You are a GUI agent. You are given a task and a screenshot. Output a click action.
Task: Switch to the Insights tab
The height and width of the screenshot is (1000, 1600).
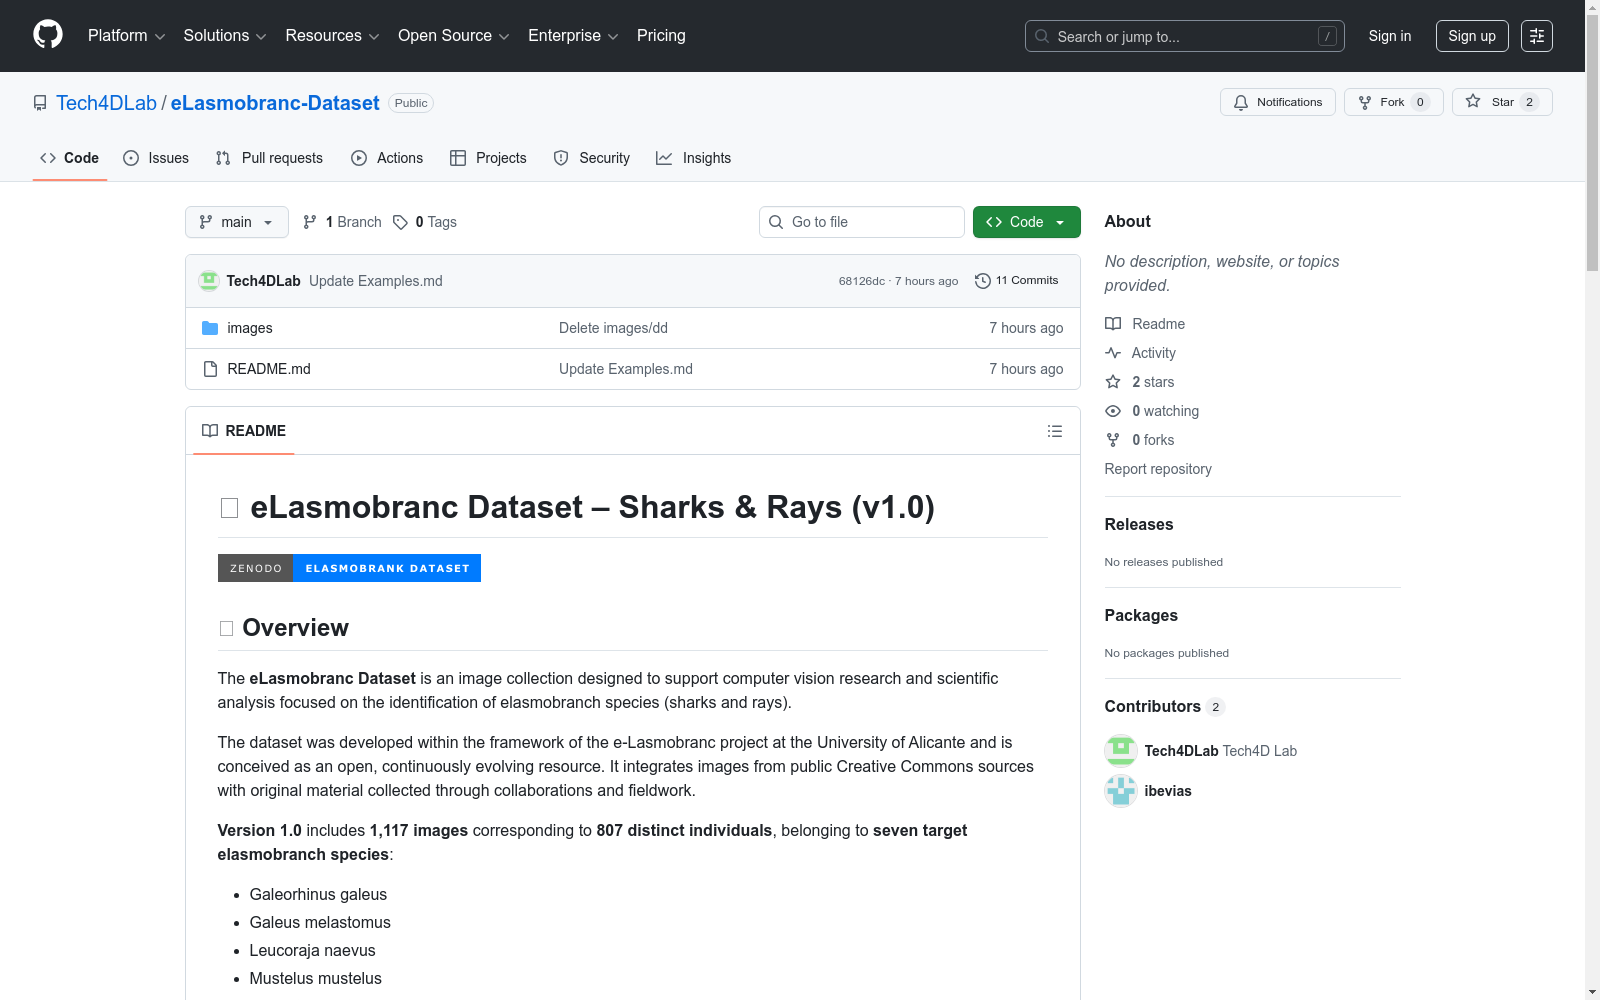click(693, 158)
